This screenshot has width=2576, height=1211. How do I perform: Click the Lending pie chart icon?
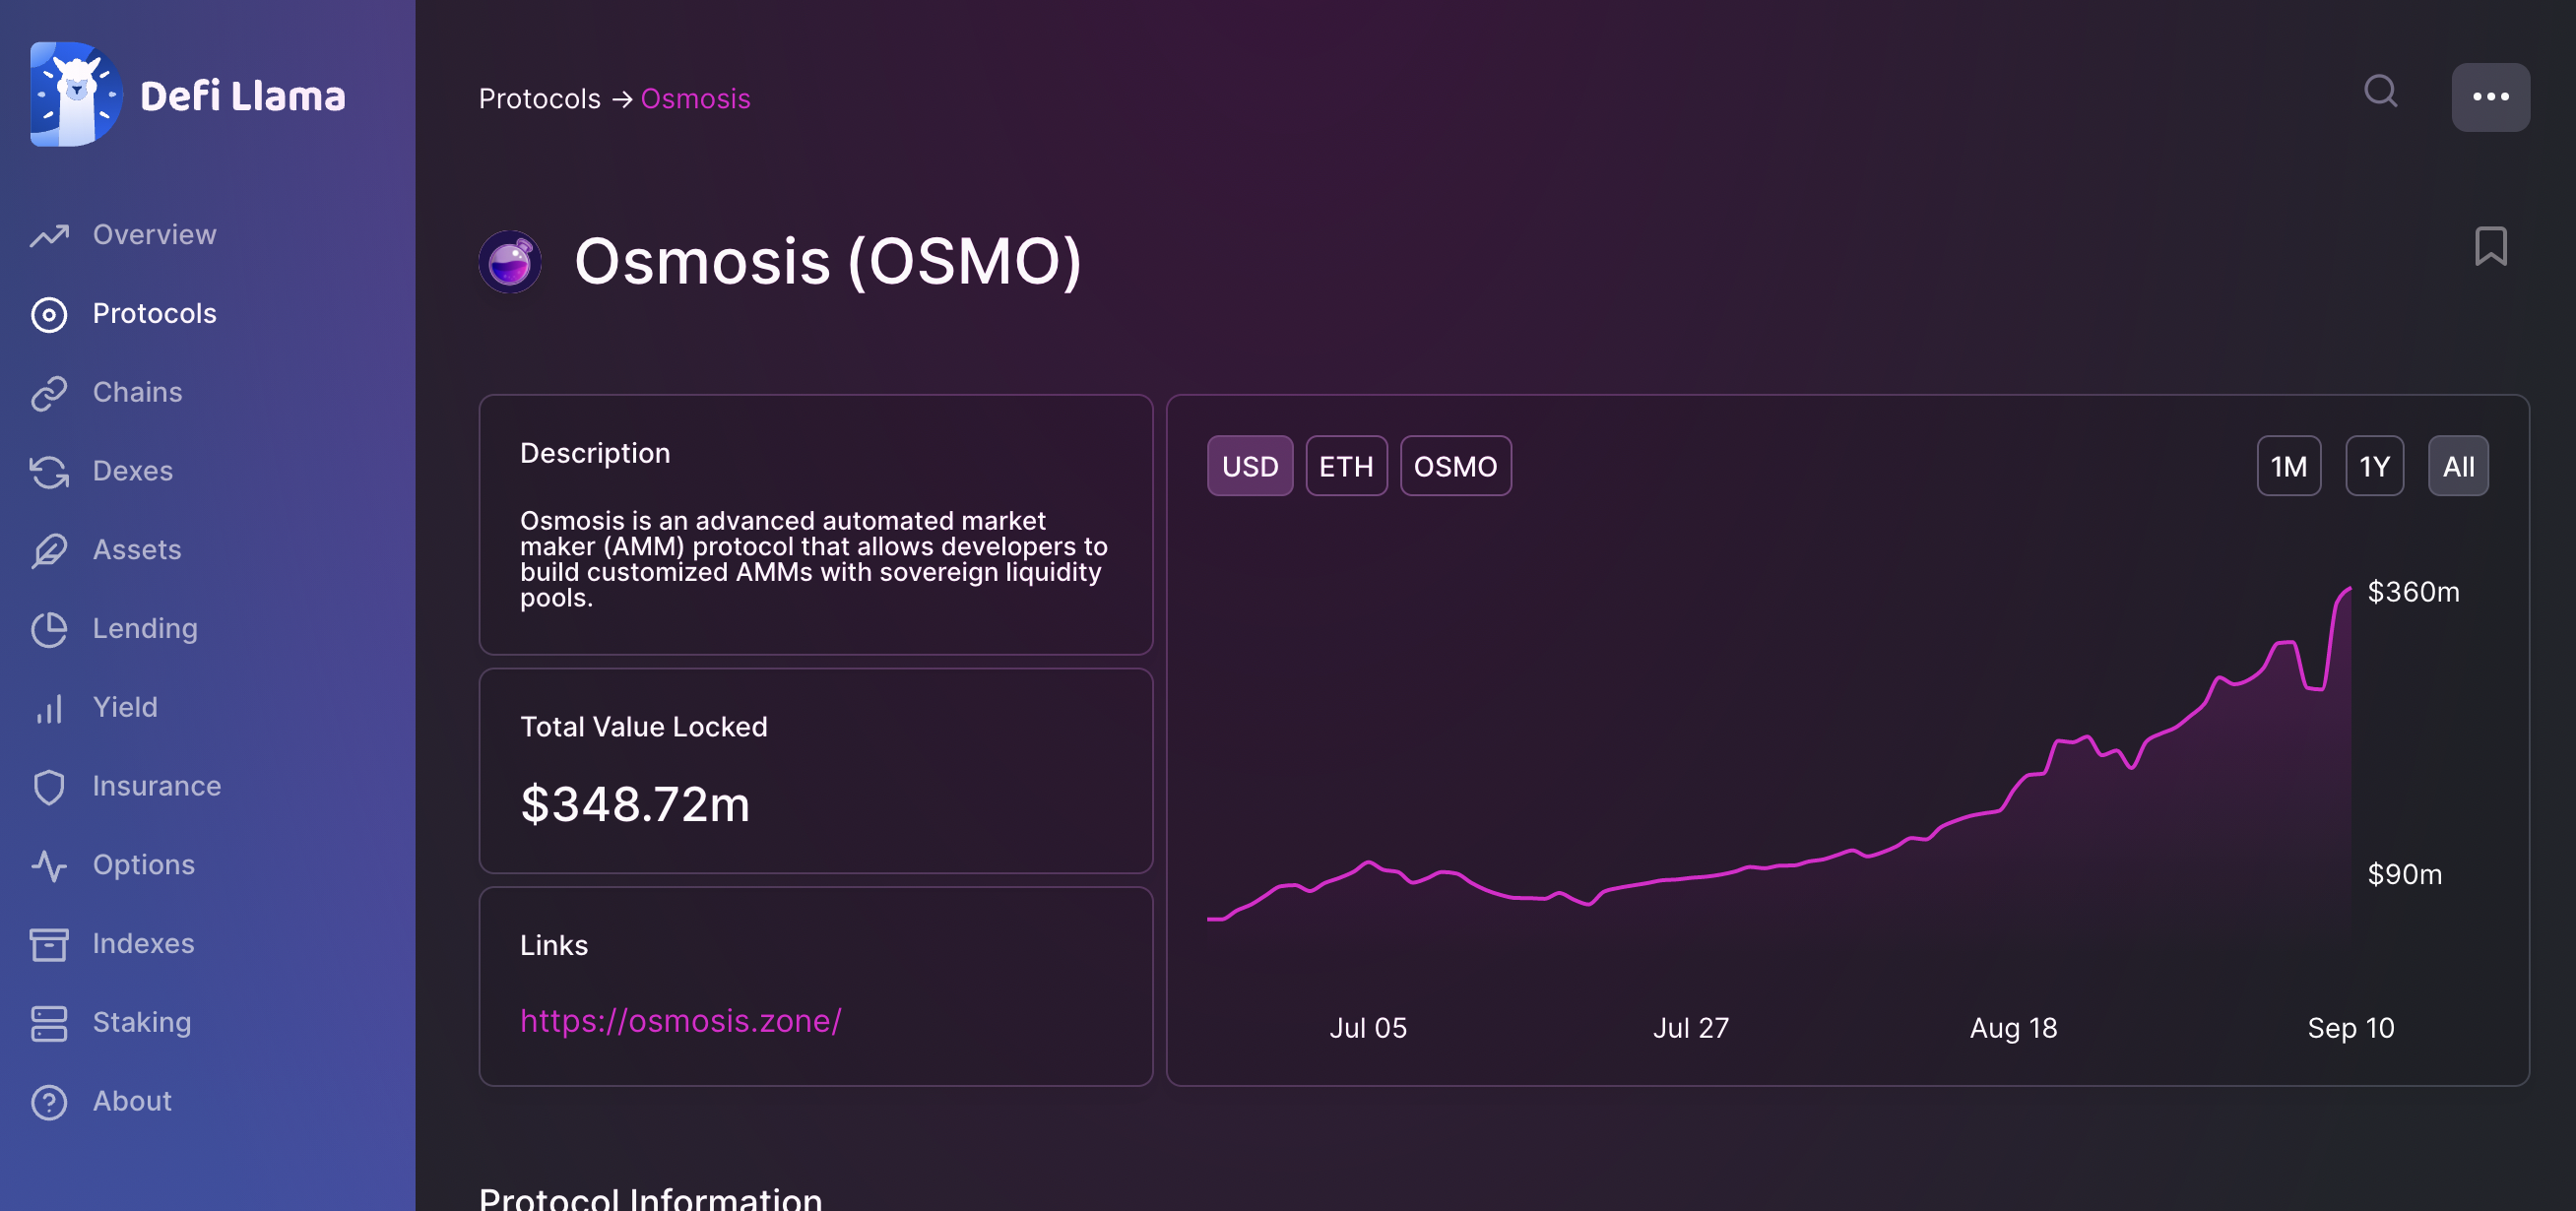point(49,629)
